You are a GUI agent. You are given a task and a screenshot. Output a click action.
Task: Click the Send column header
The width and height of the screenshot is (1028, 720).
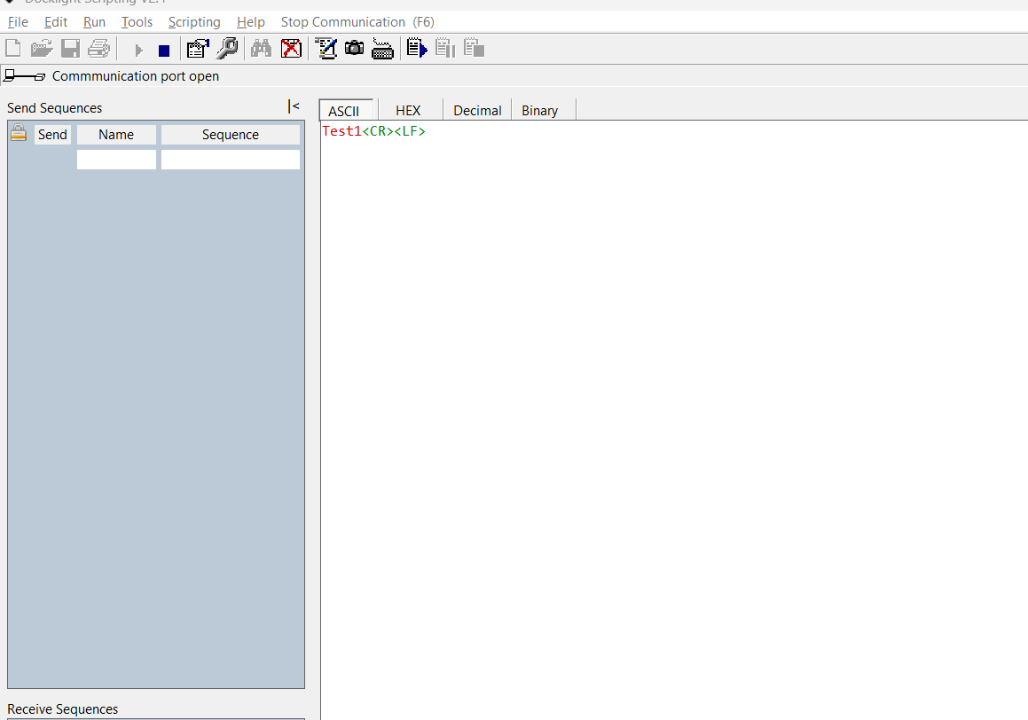click(52, 134)
